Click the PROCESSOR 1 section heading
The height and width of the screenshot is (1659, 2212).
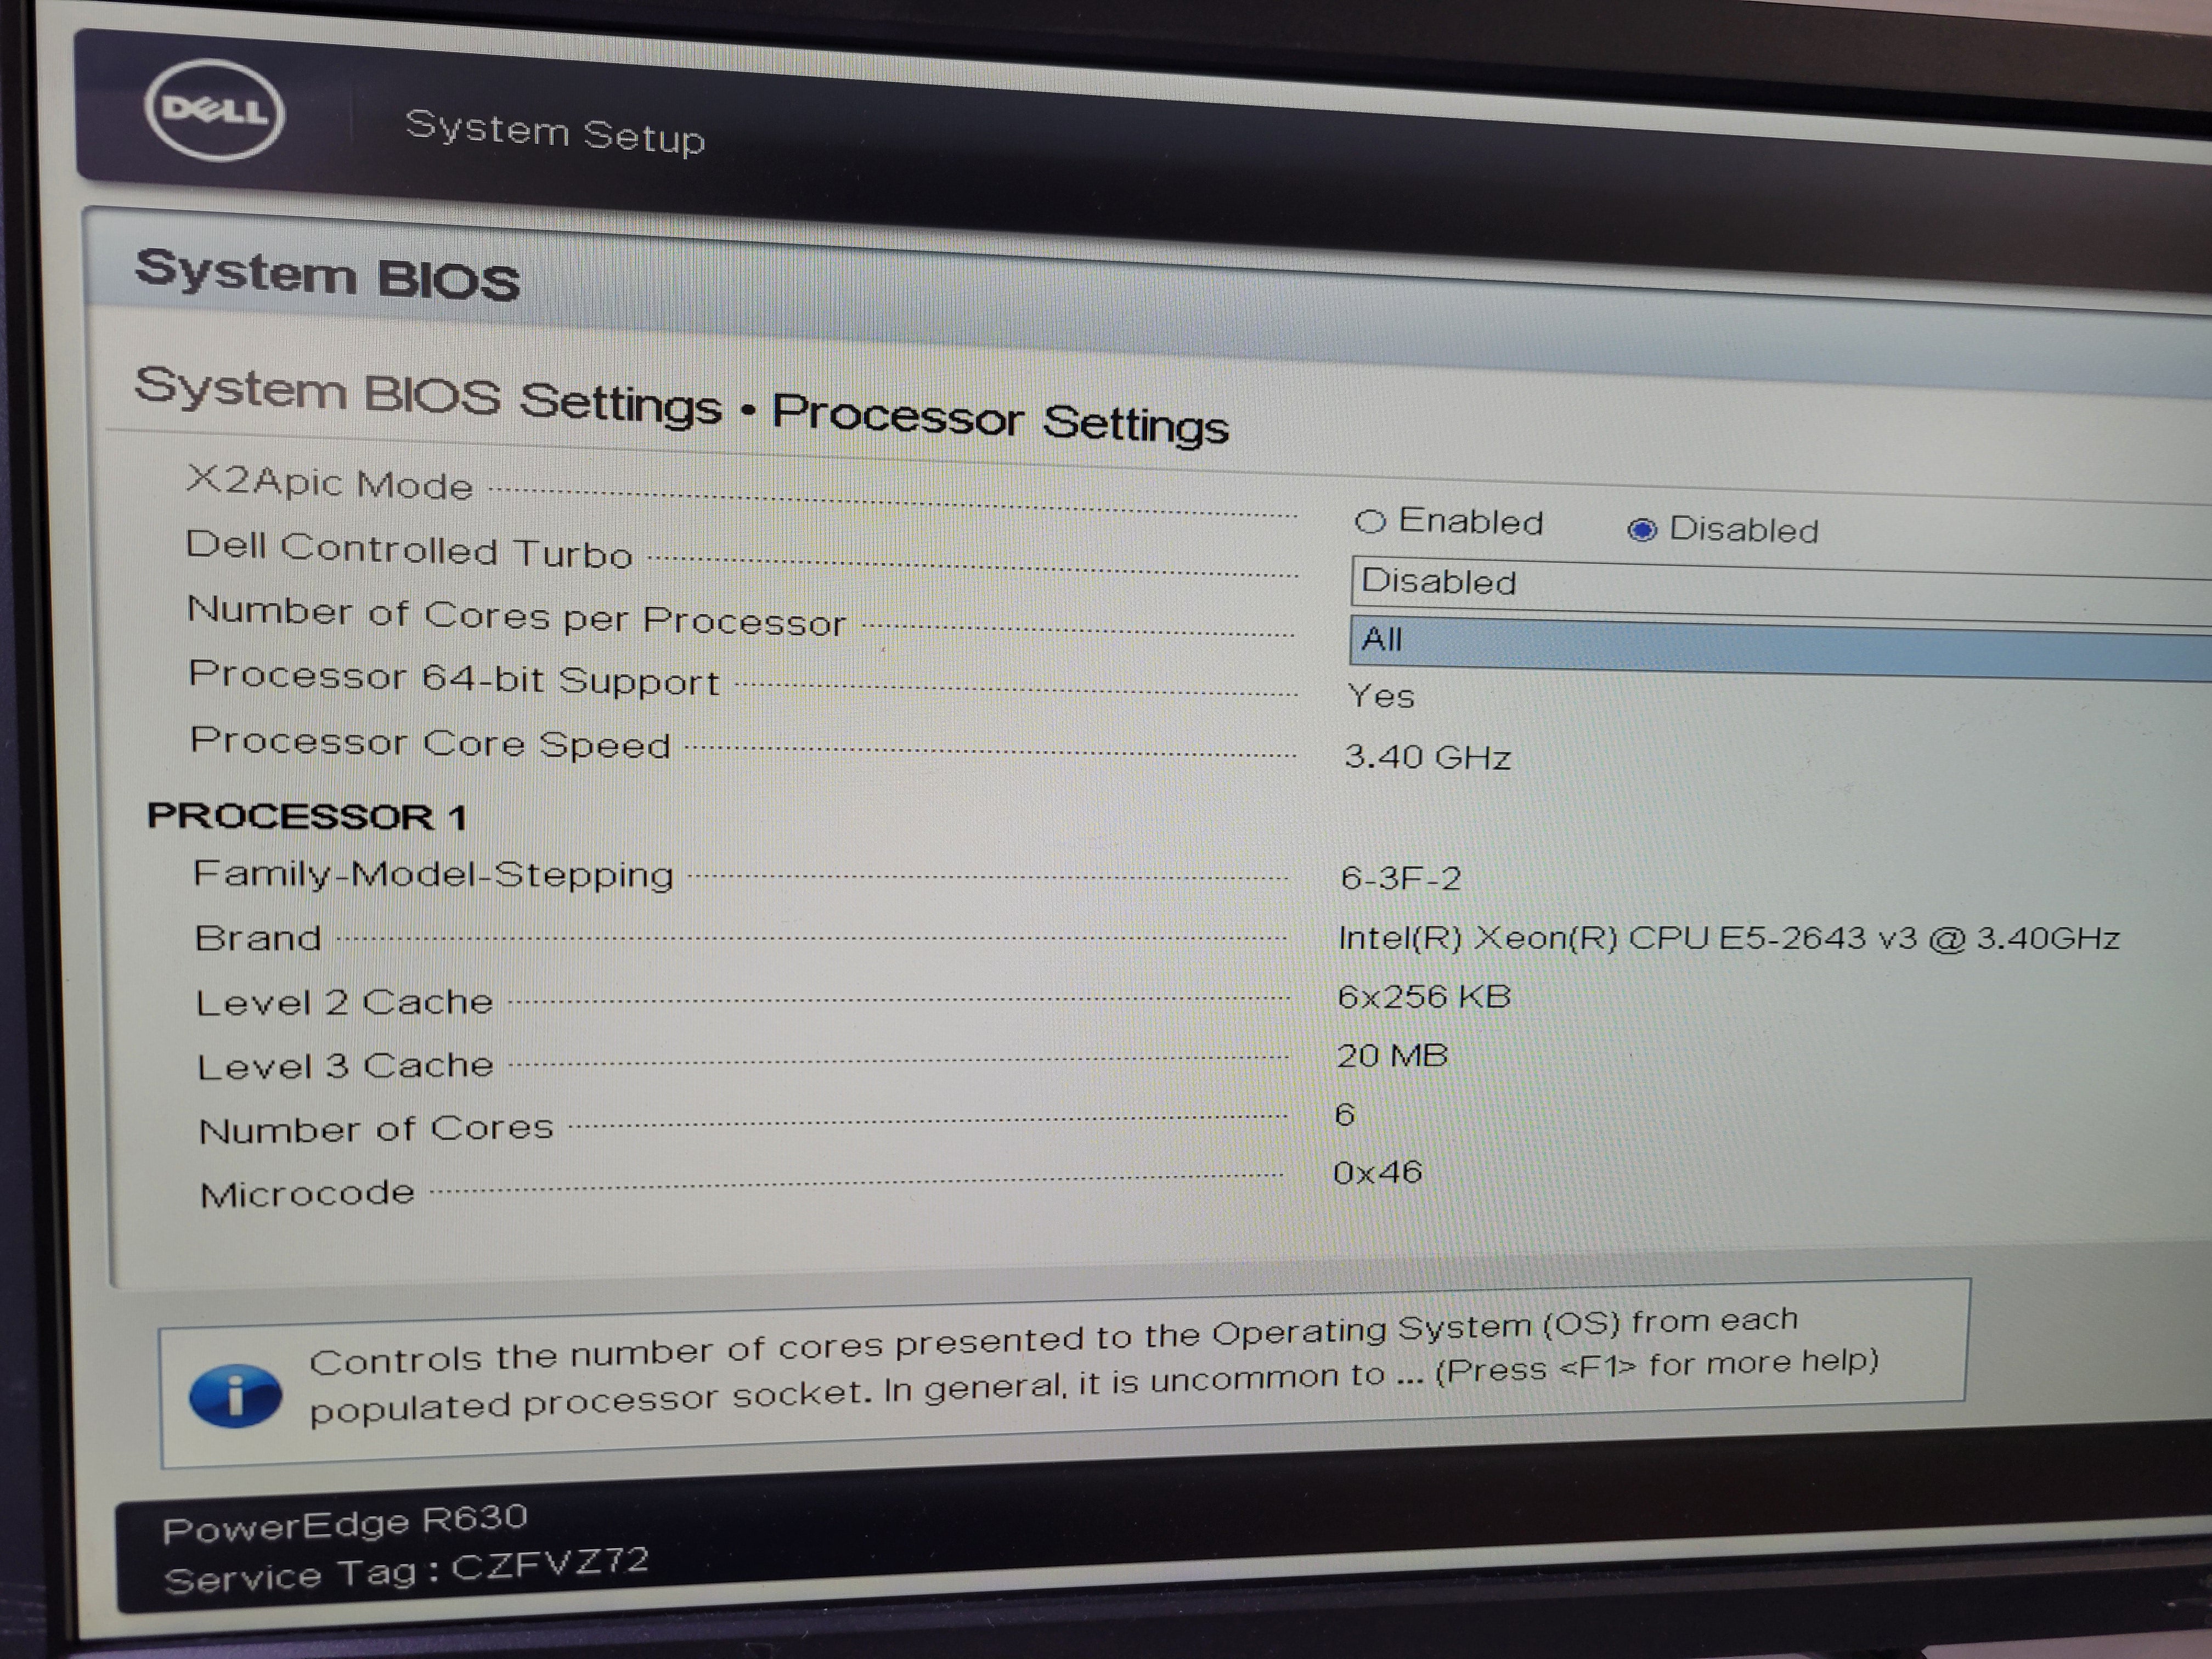[307, 816]
